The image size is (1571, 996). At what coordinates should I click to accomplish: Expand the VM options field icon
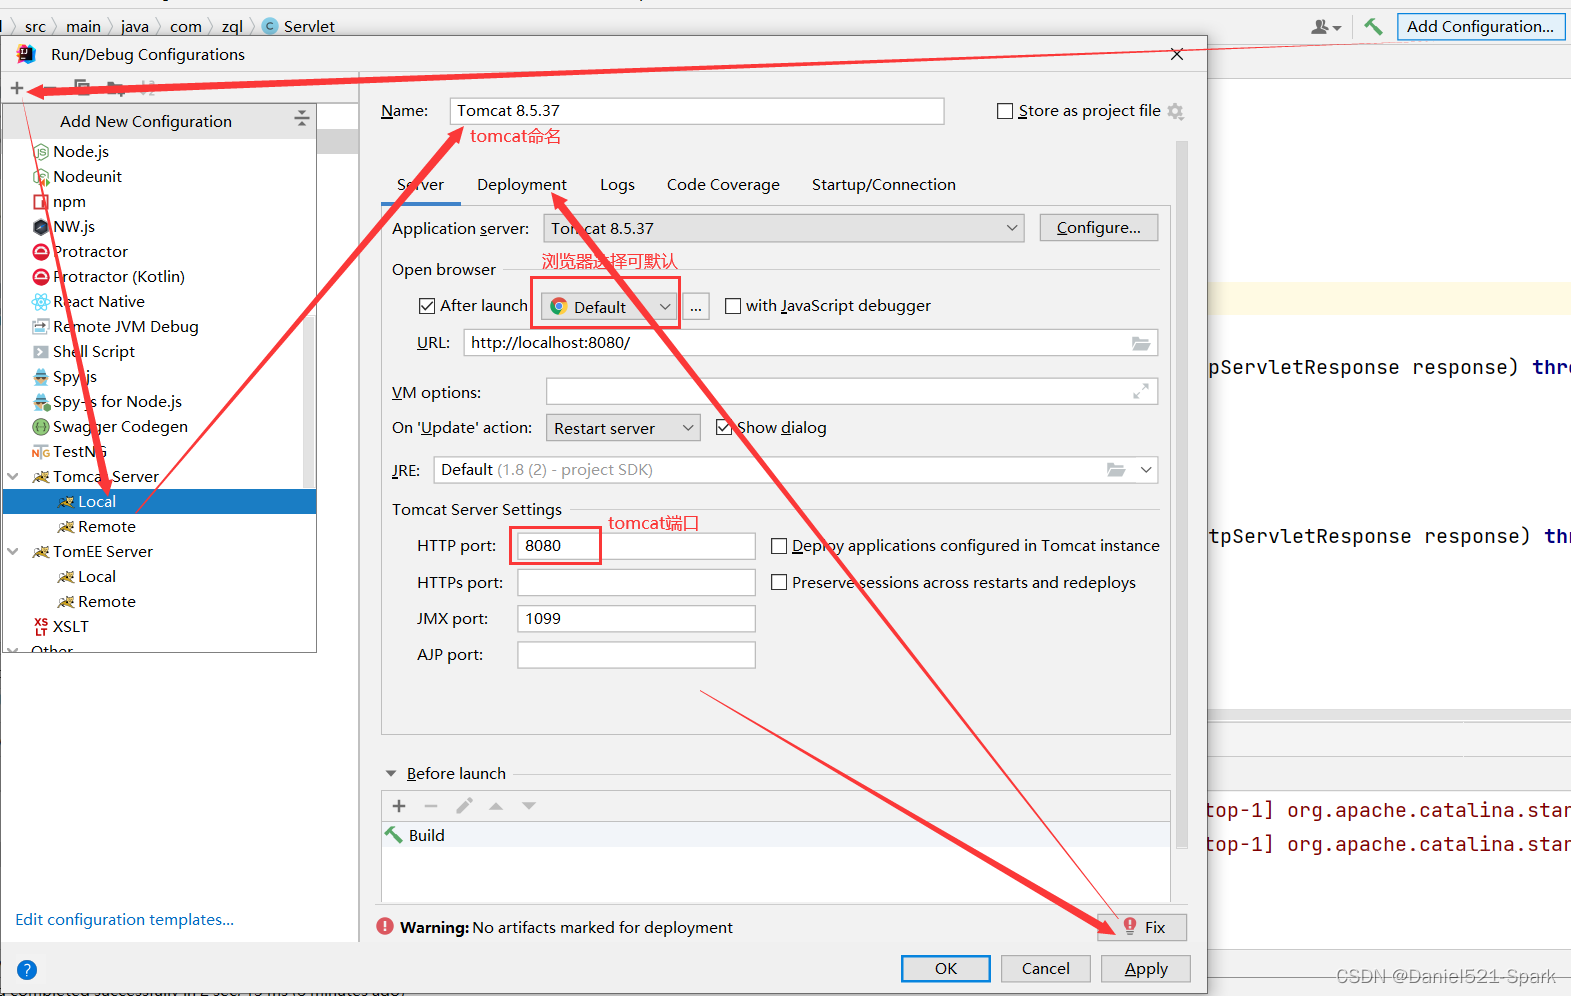pos(1140,392)
